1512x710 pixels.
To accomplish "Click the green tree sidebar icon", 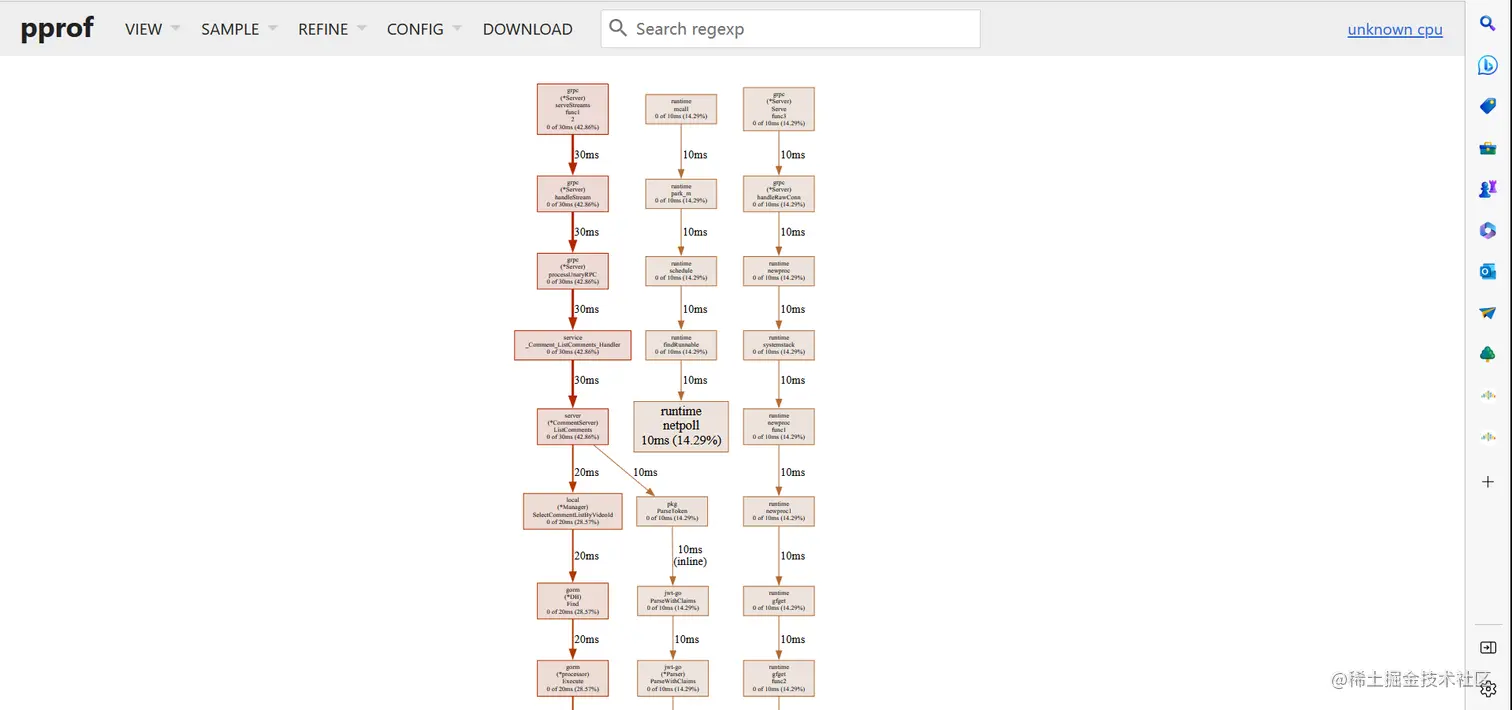I will (1488, 354).
